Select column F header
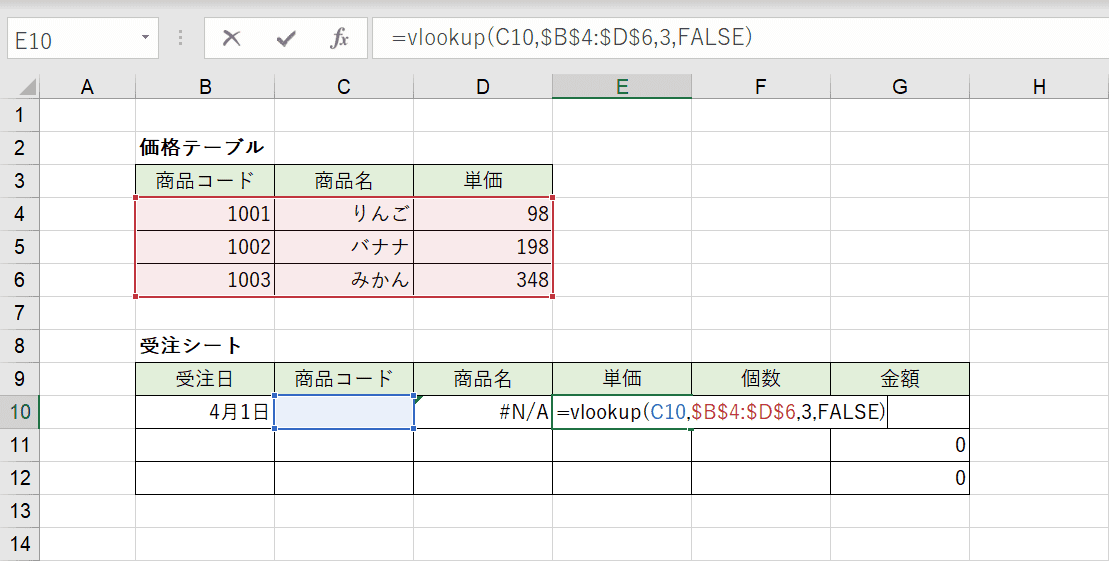The height and width of the screenshot is (561, 1109). pos(761,87)
